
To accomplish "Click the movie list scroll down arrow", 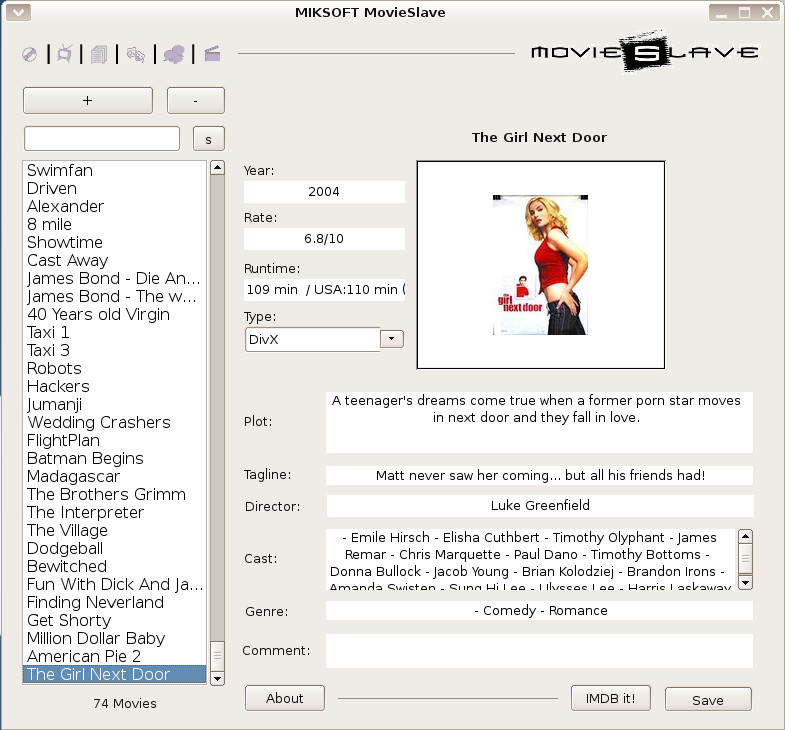I will point(217,678).
